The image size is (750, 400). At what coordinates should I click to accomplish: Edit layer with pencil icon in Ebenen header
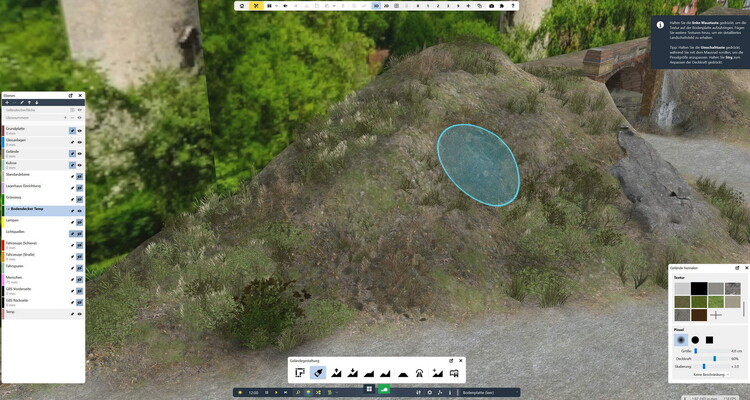[22, 102]
